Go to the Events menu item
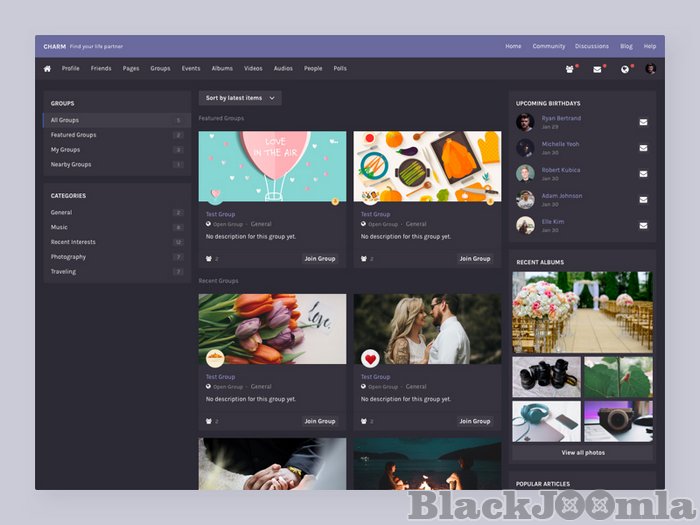This screenshot has width=700, height=525. tap(190, 69)
